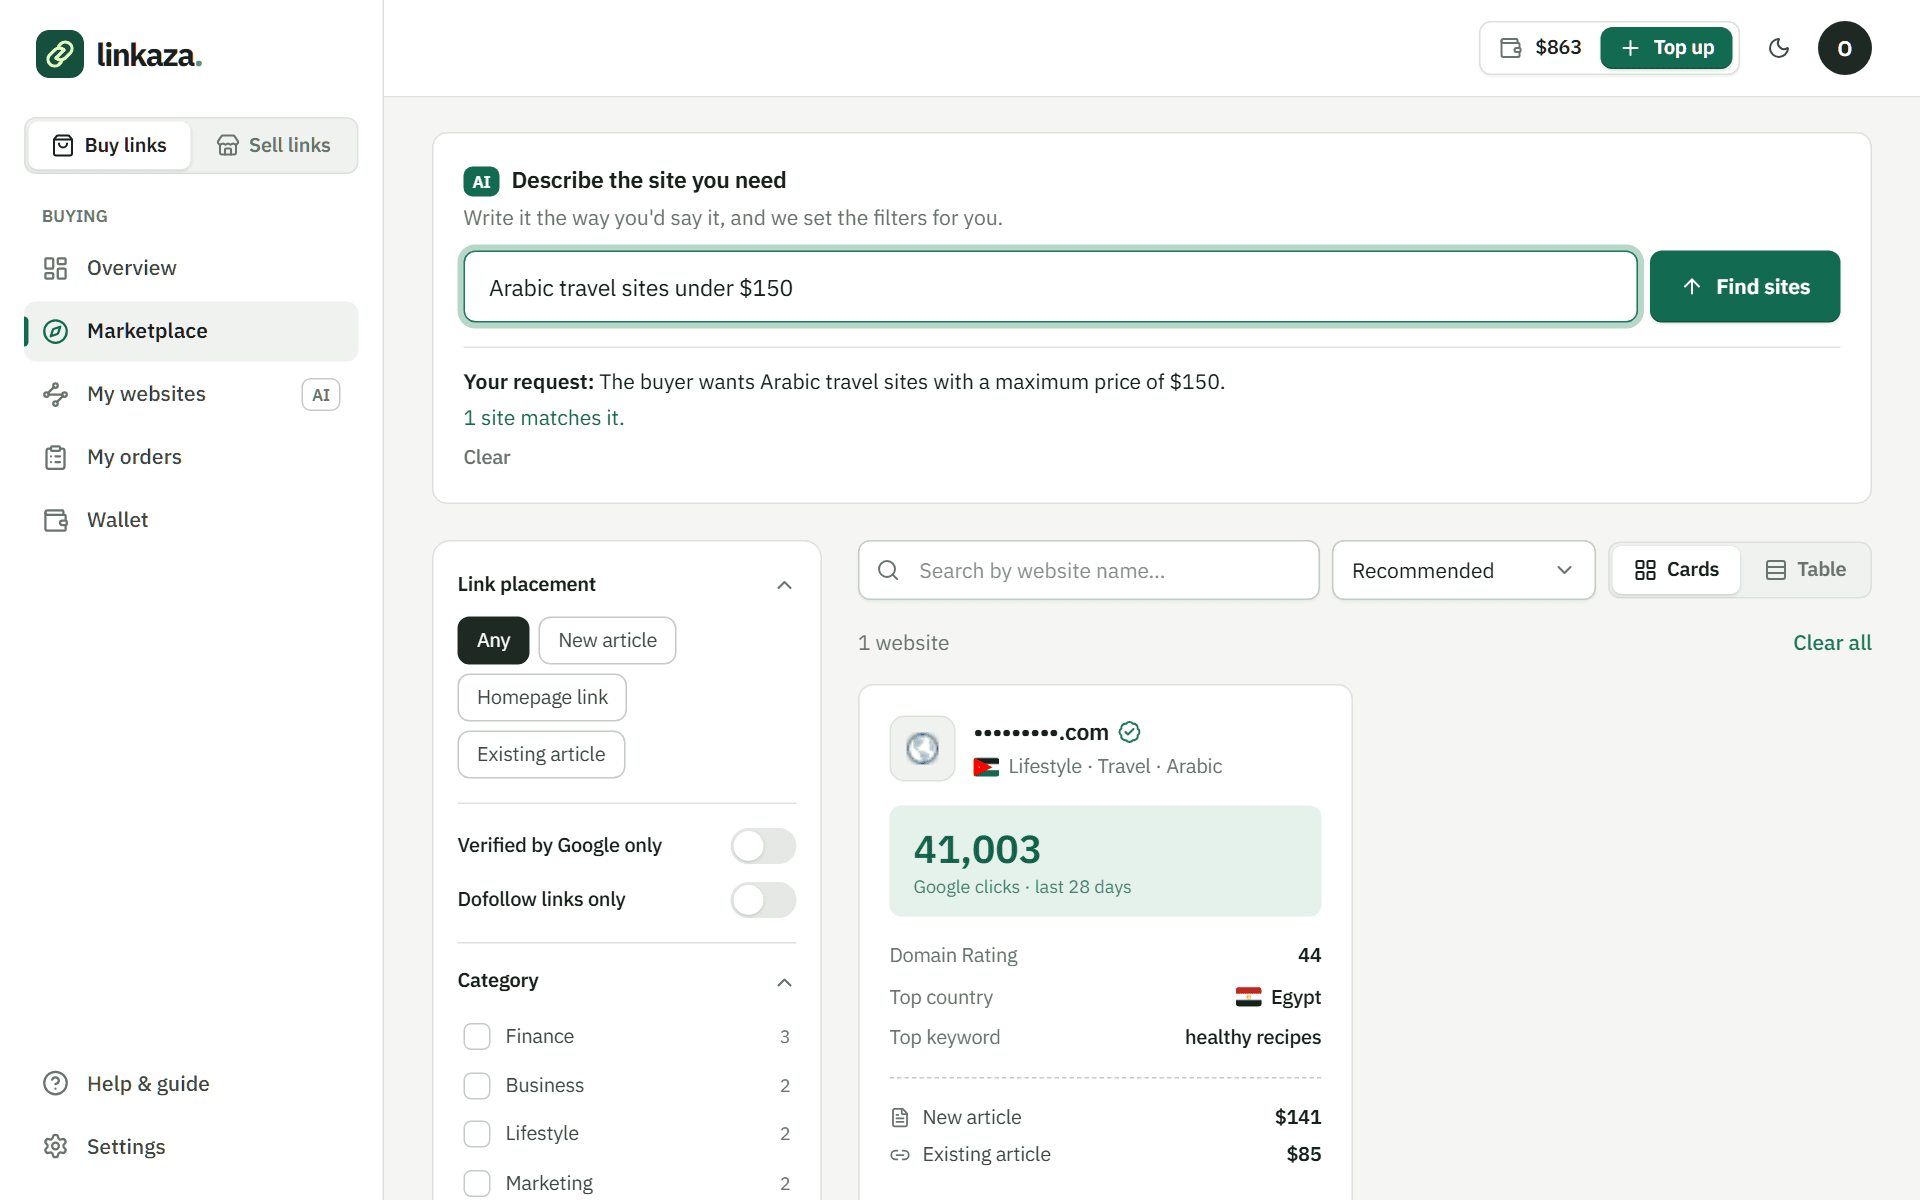The height and width of the screenshot is (1200, 1920).
Task: Click the My websites icon
Action: (x=55, y=394)
